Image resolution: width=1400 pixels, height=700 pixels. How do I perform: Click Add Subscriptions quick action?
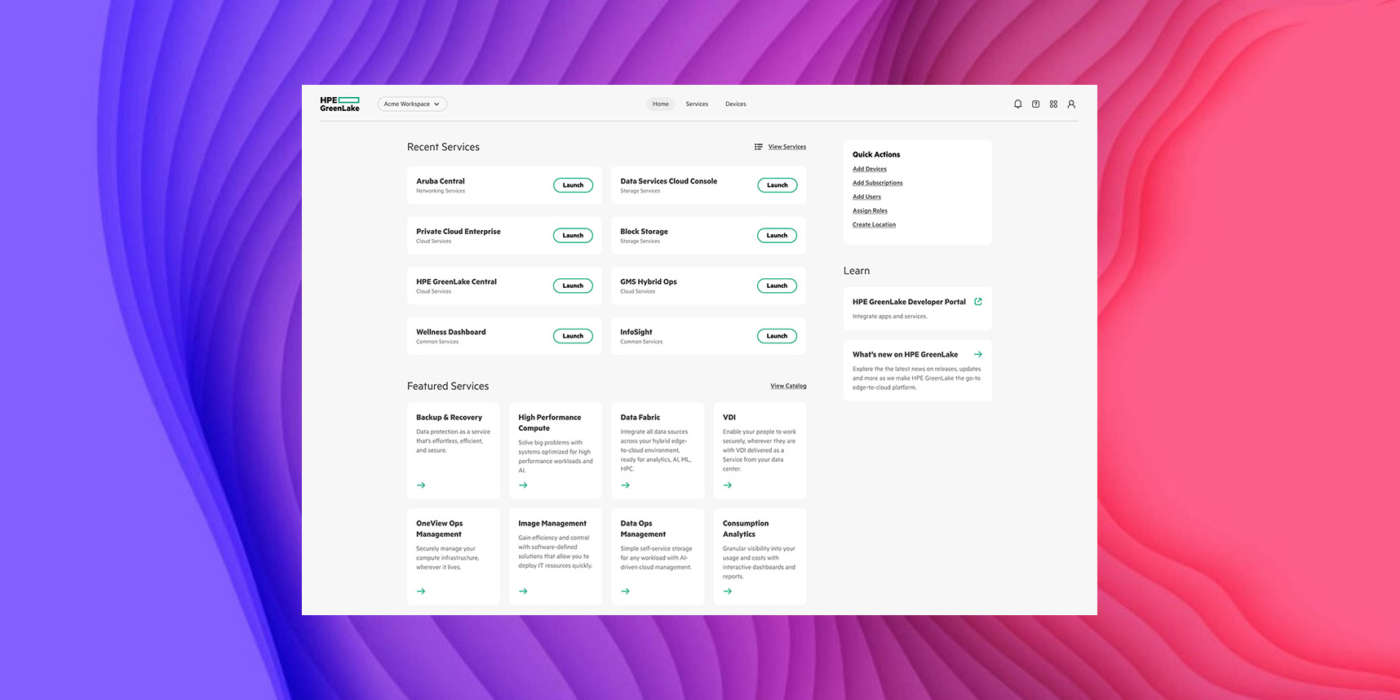(877, 183)
